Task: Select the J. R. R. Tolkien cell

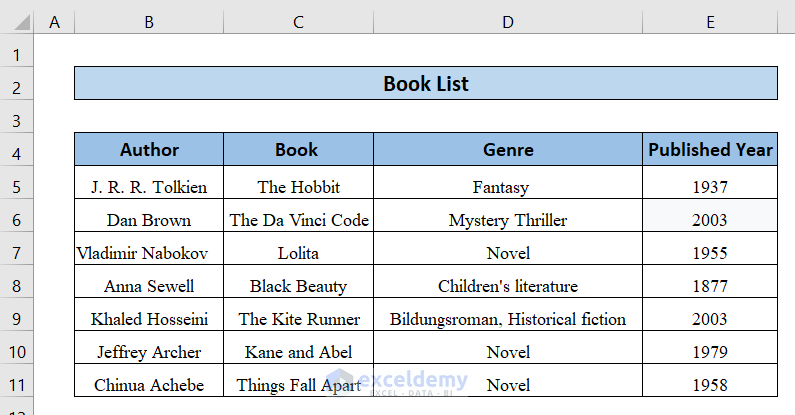Action: (149, 187)
